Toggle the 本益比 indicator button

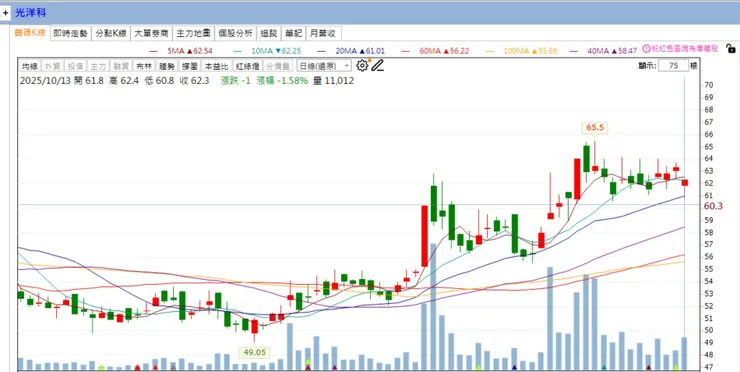[216, 66]
